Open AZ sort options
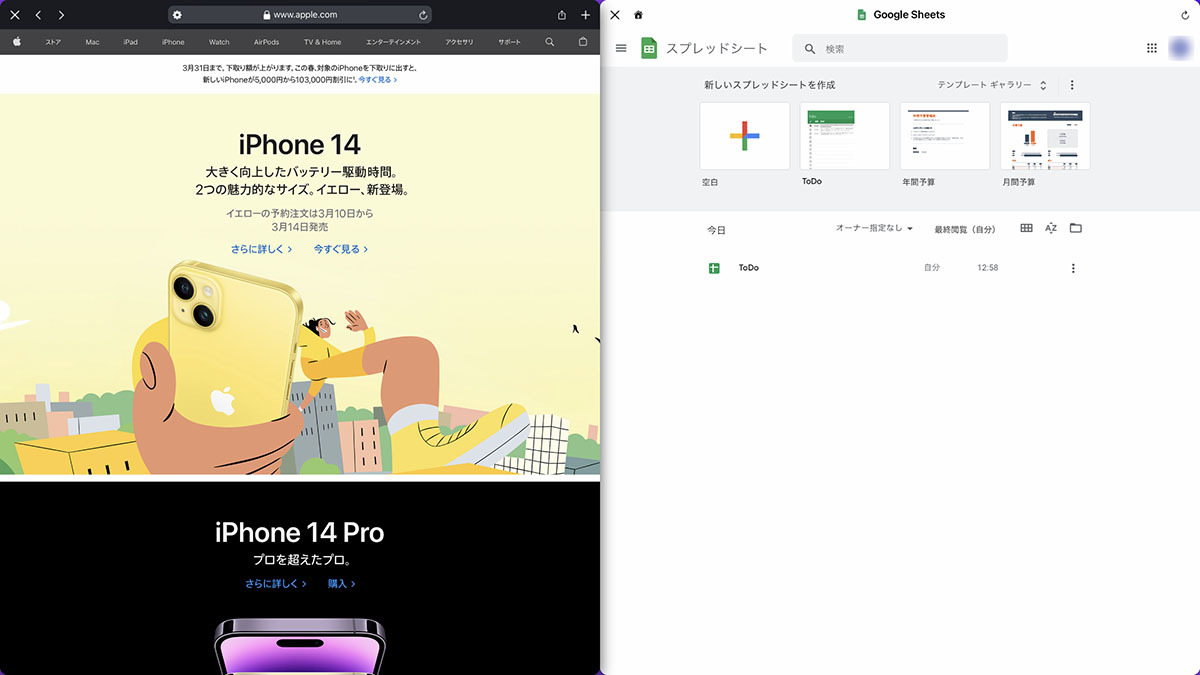 [x=1051, y=228]
